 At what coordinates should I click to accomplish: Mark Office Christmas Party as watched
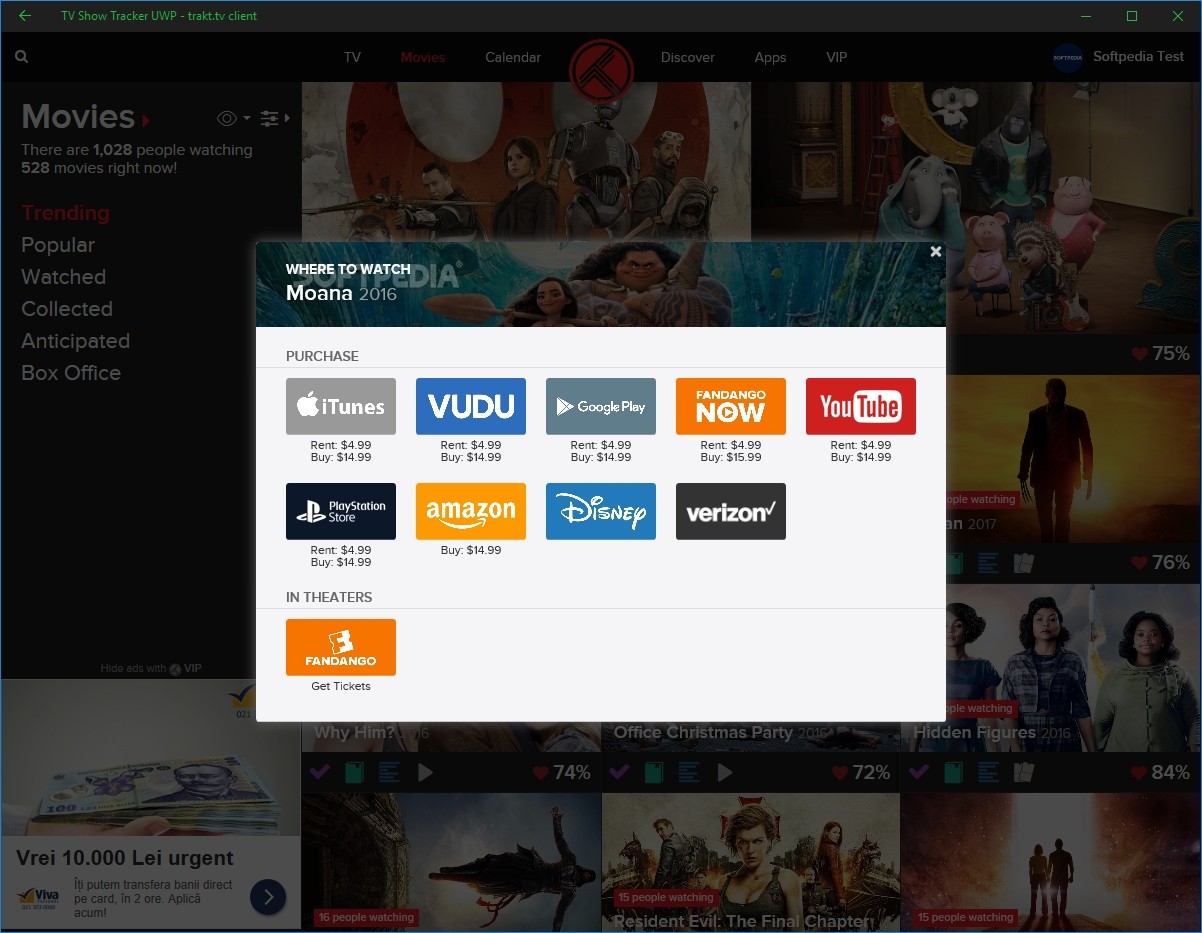[x=620, y=772]
